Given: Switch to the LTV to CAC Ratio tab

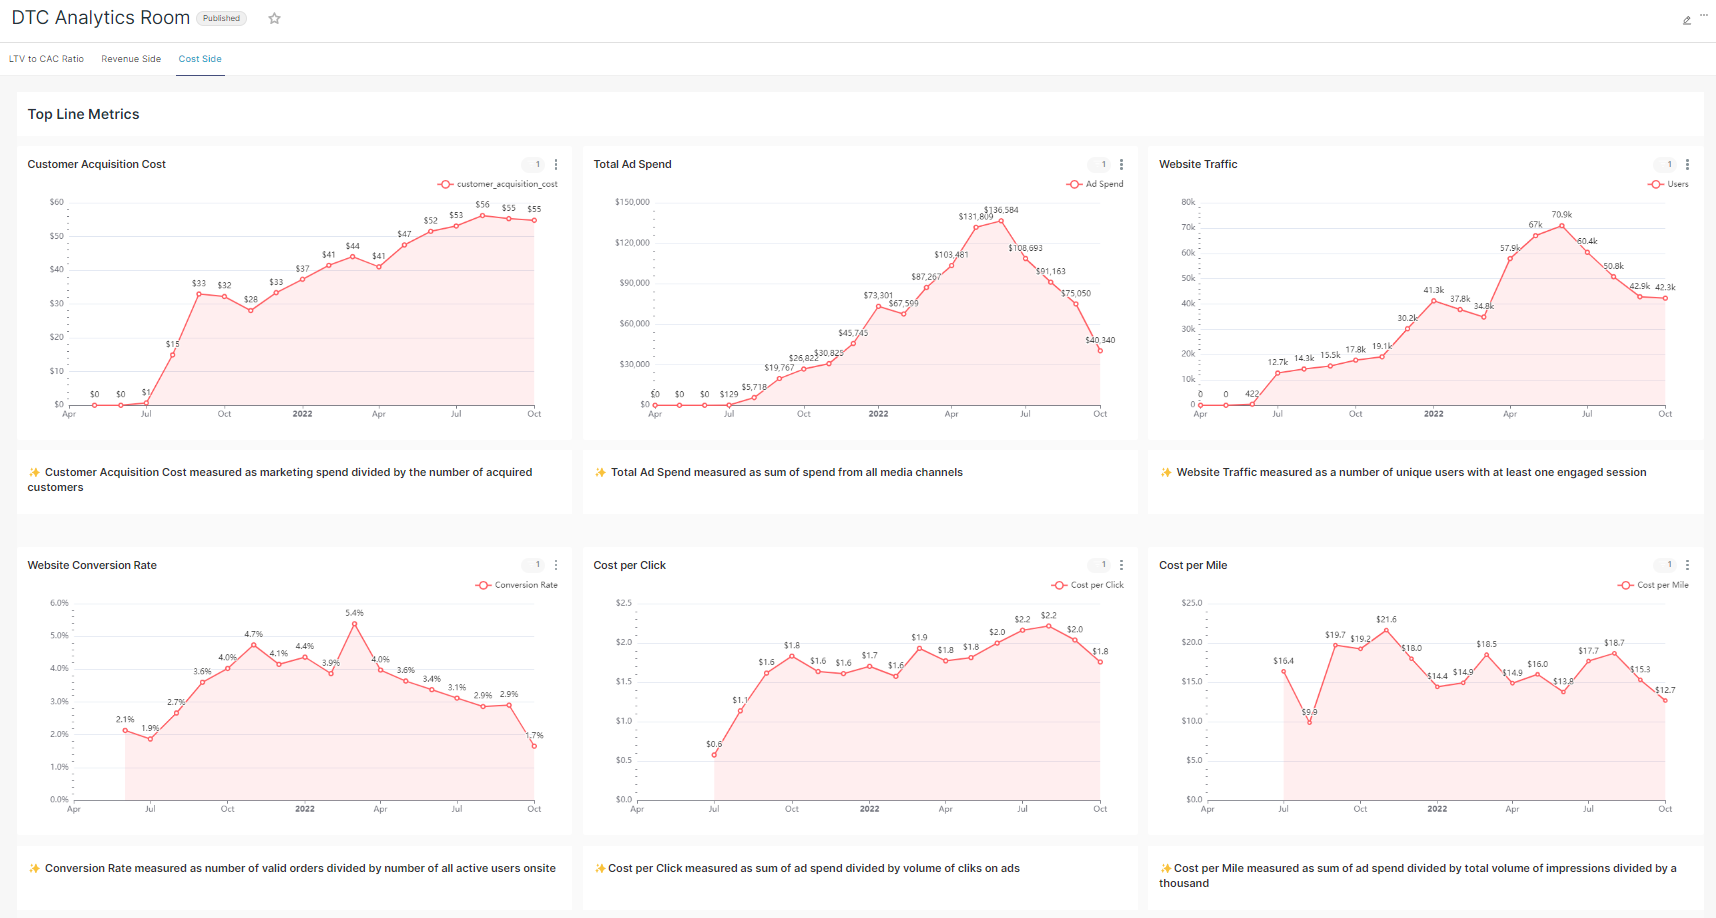Looking at the screenshot, I should [x=46, y=59].
